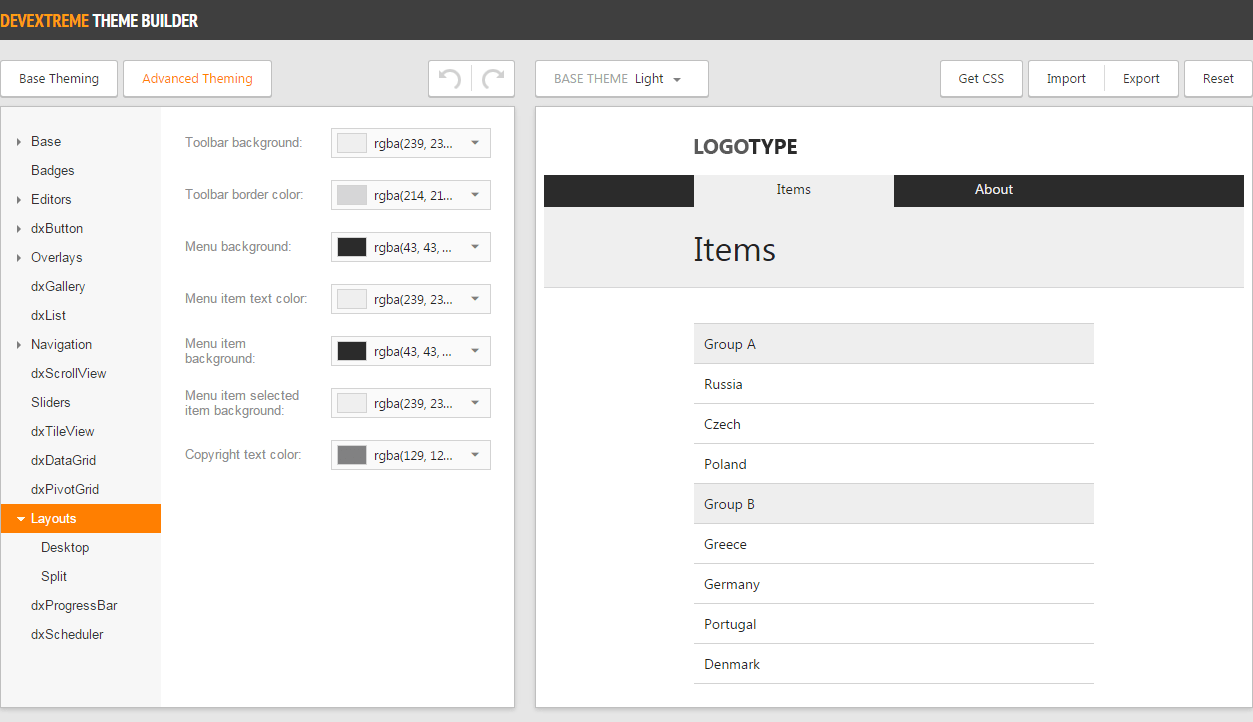Export the current theme
Viewport: 1253px width, 722px height.
tap(1141, 79)
